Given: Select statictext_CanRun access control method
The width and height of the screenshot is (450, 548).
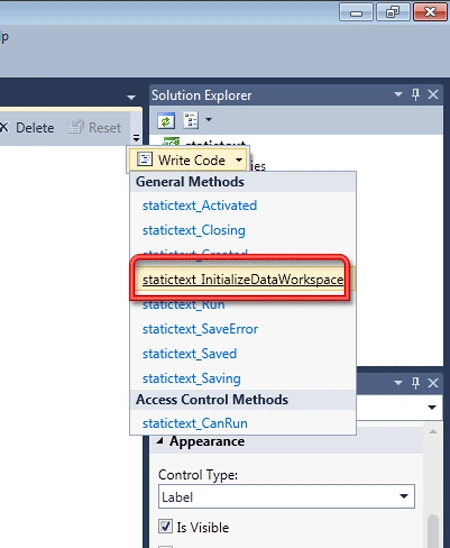Looking at the screenshot, I should point(195,424).
